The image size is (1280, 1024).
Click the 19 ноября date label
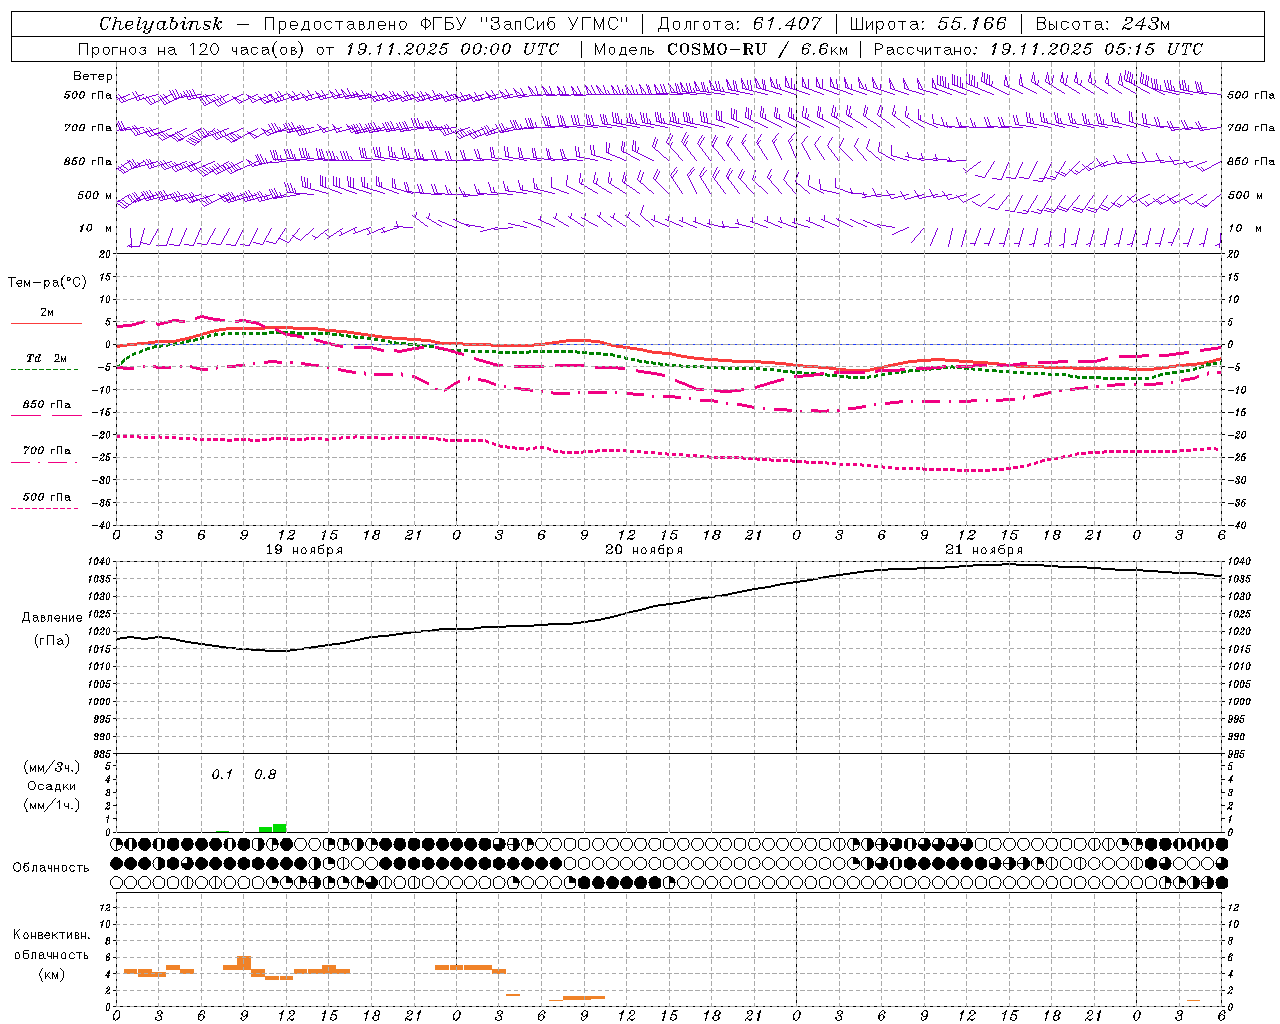coord(304,550)
